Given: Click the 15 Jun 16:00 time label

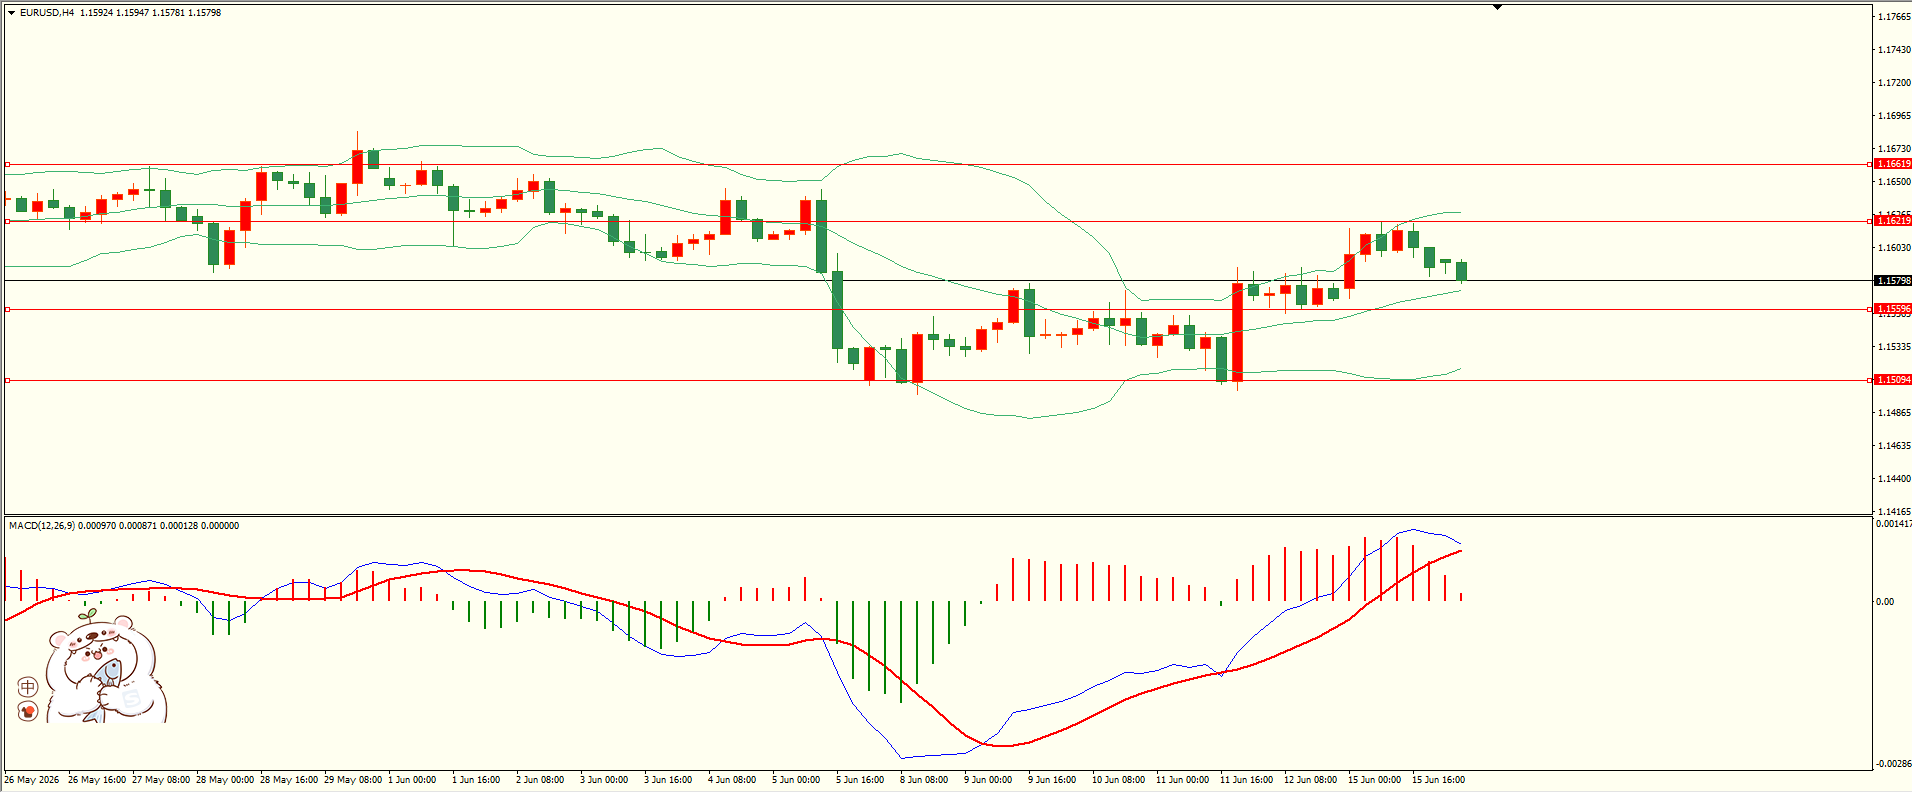Looking at the screenshot, I should pos(1438,780).
